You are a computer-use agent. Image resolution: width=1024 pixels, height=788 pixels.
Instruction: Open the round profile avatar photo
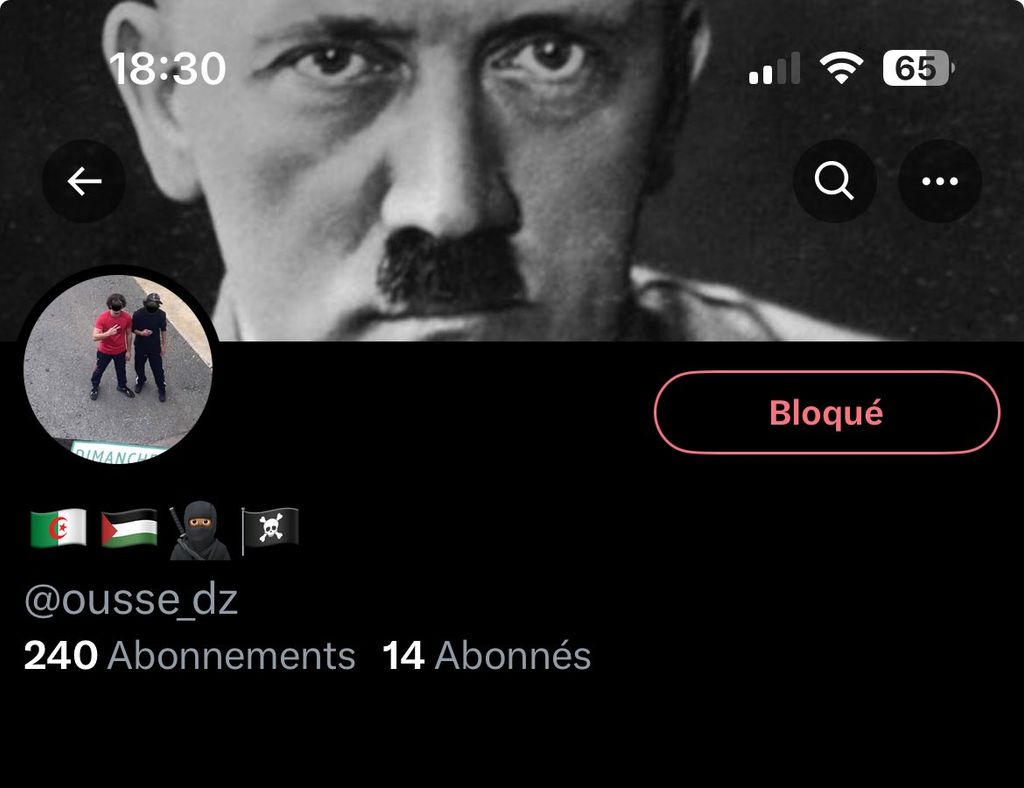[118, 369]
